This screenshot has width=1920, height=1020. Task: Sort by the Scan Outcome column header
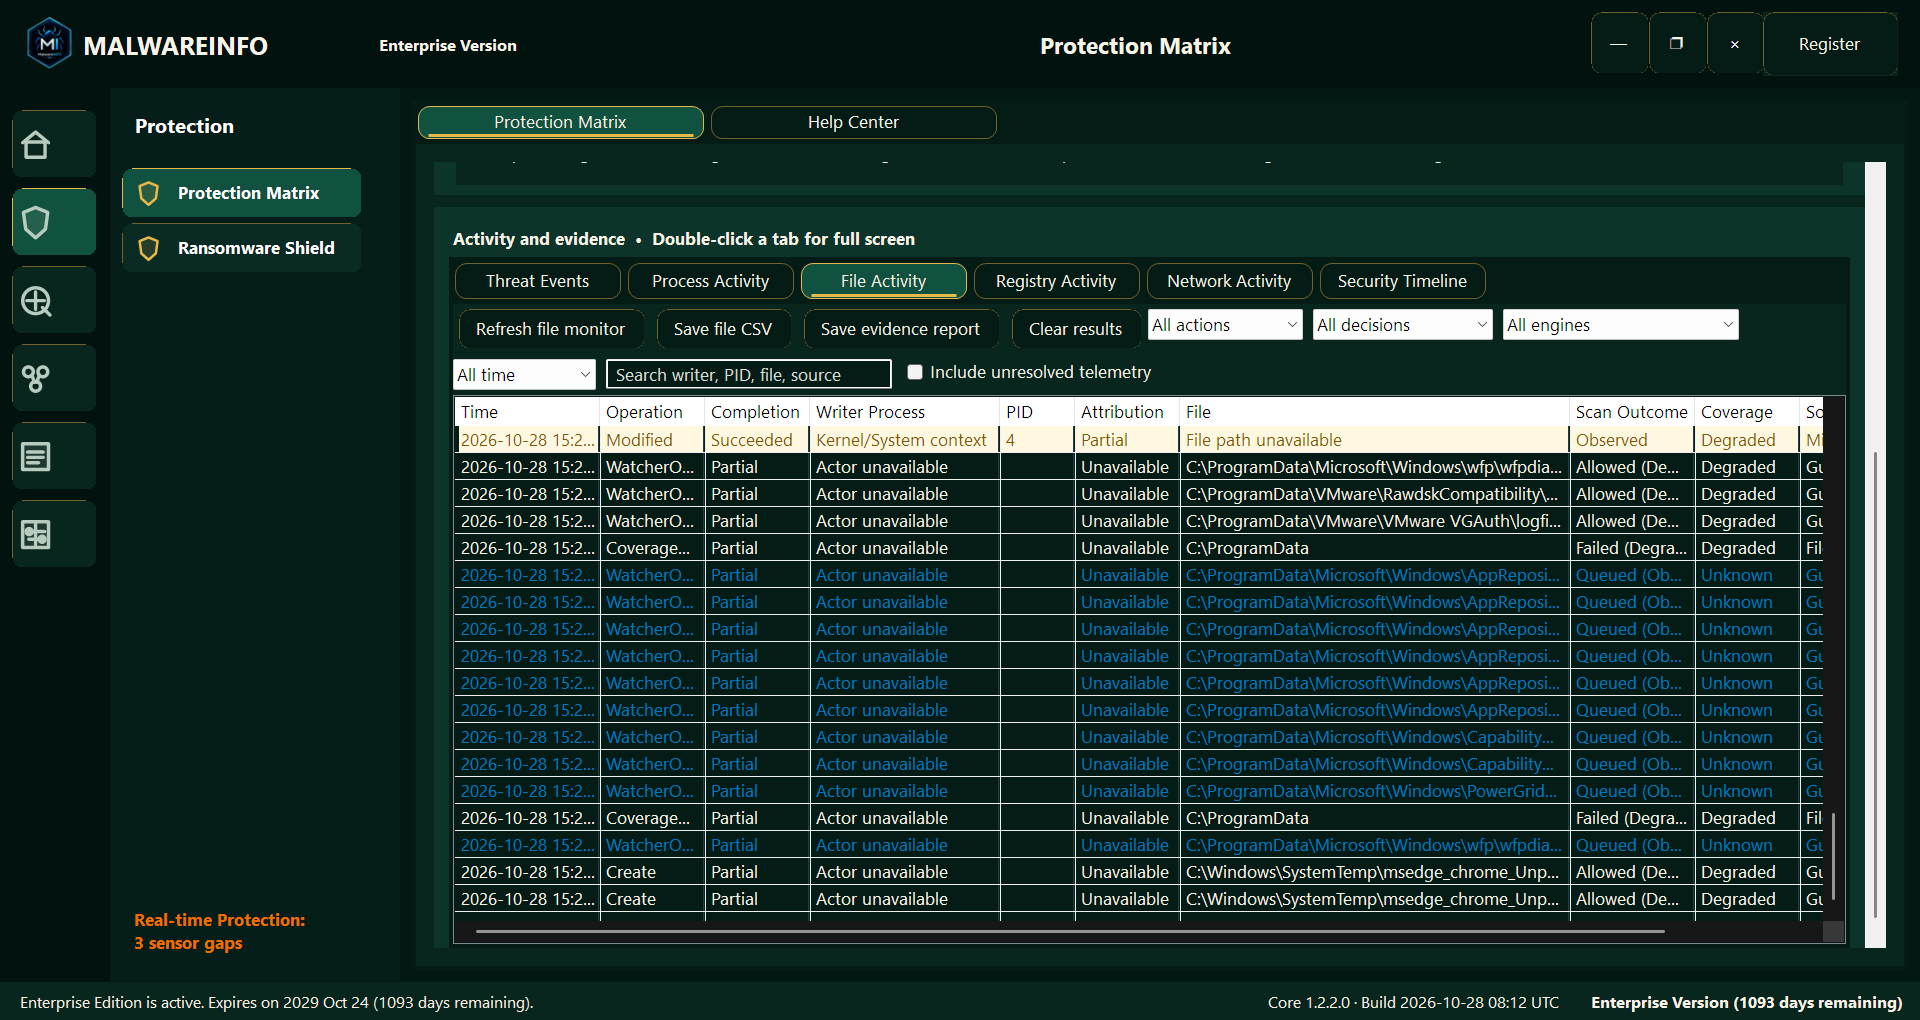pyautogui.click(x=1631, y=412)
